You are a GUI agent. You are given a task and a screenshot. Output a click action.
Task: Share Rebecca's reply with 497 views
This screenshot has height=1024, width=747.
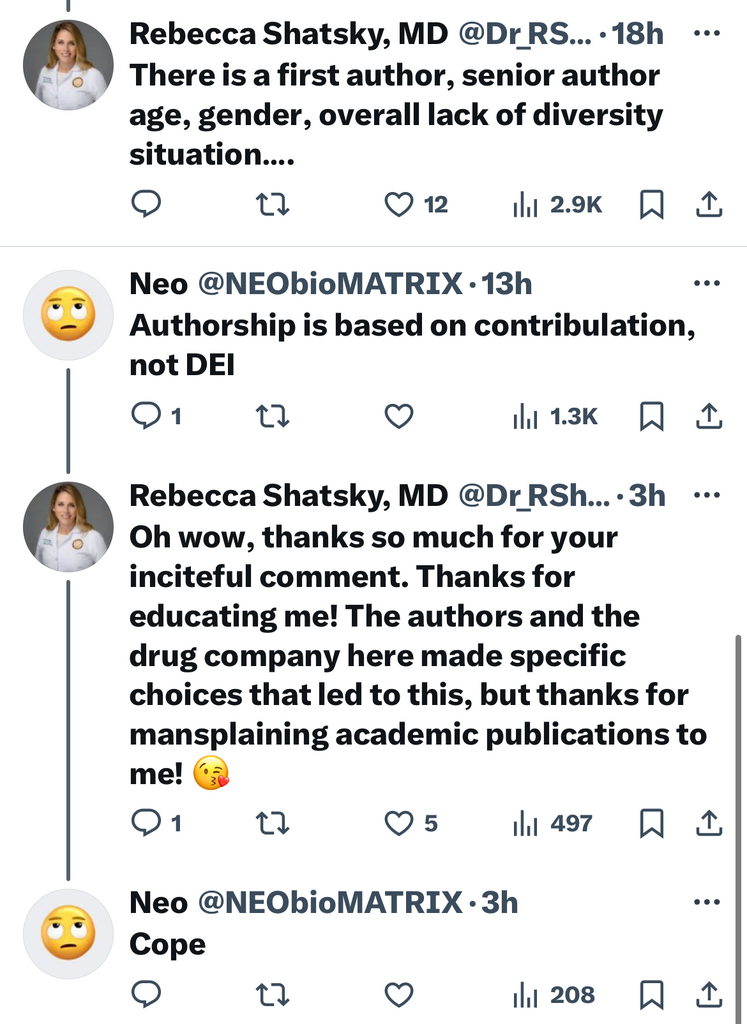[708, 823]
